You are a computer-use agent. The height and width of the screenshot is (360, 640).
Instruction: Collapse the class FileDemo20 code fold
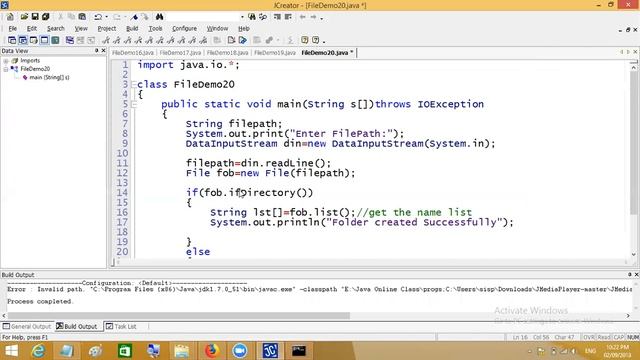(134, 84)
